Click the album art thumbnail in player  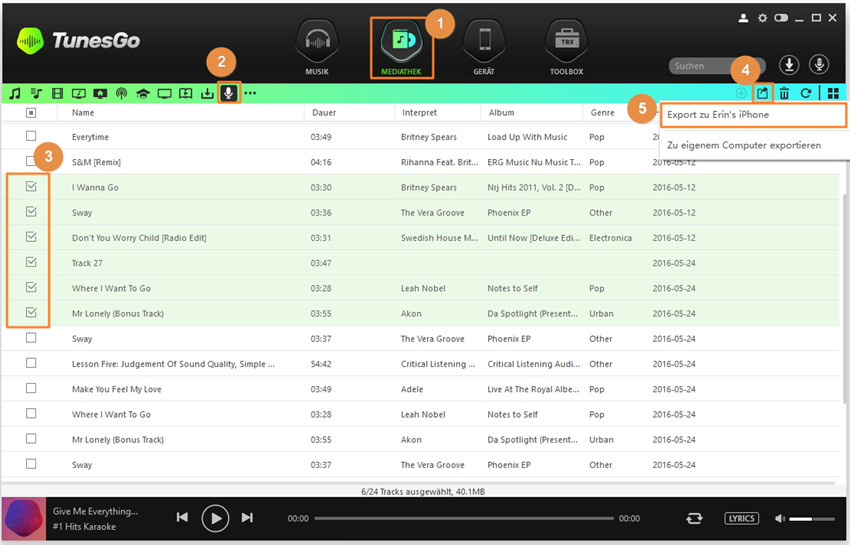[x=23, y=518]
